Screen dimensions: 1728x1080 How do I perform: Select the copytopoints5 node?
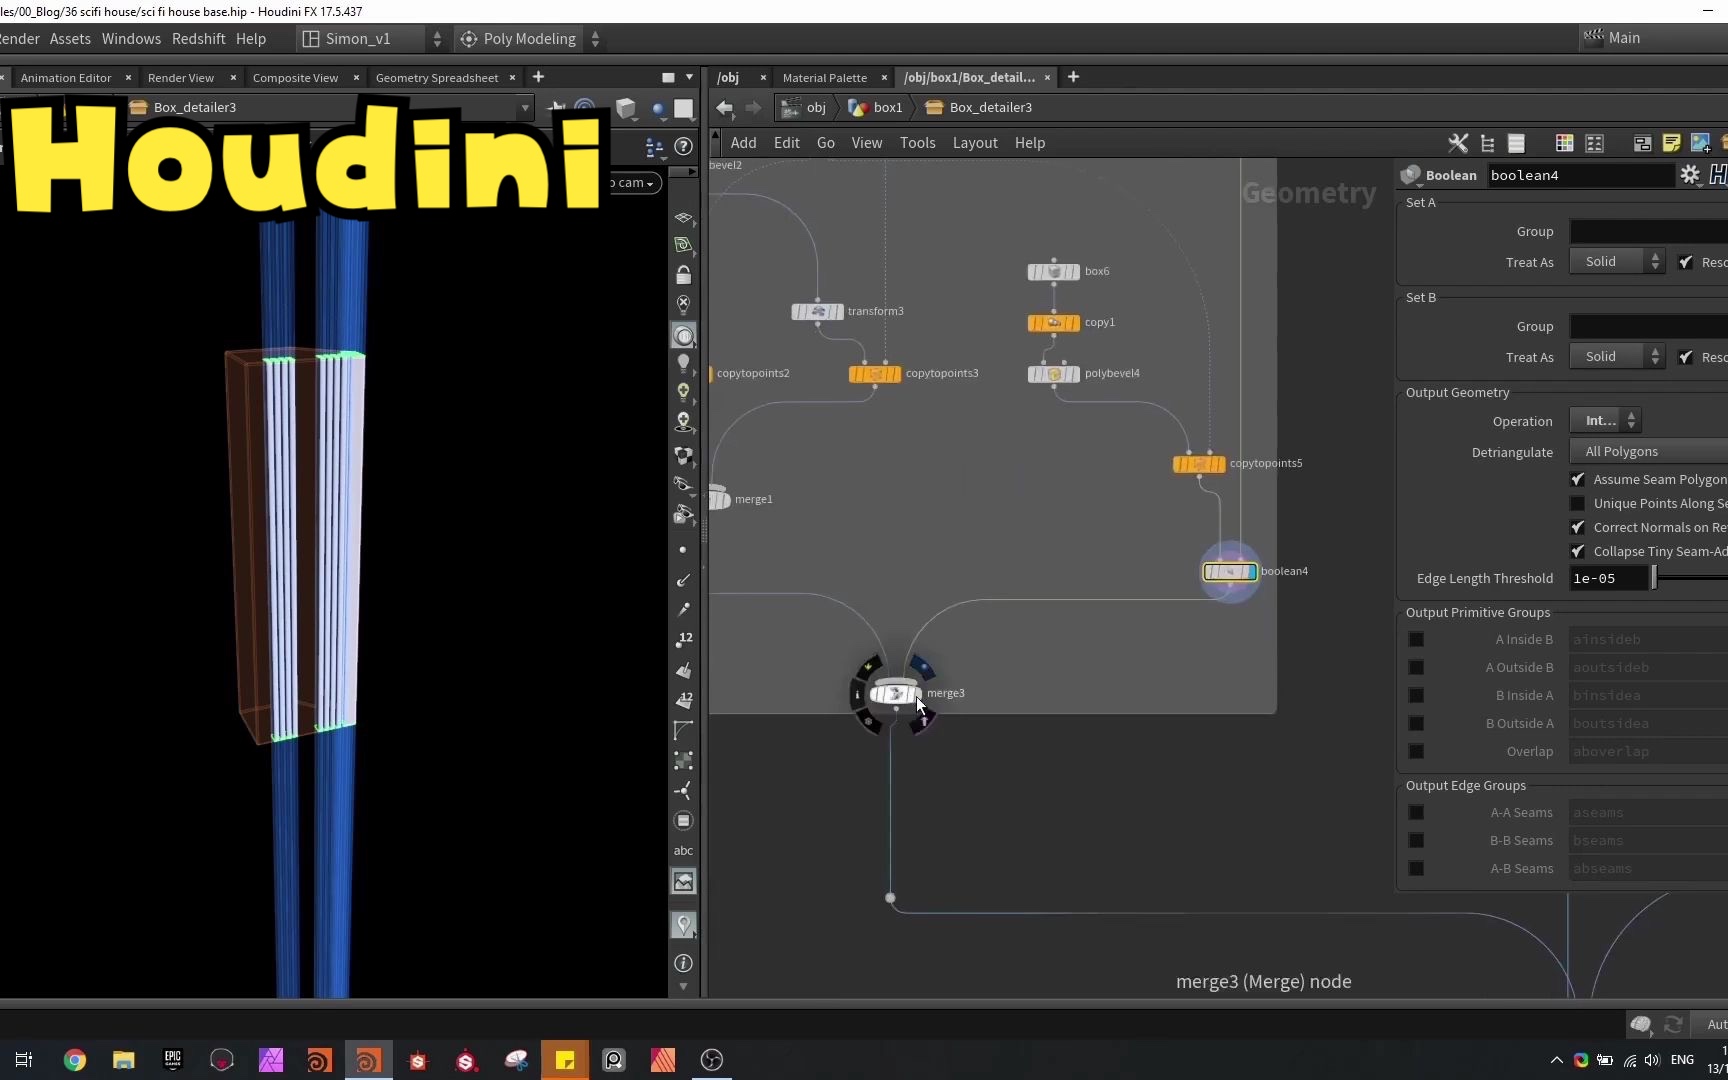tap(1199, 464)
